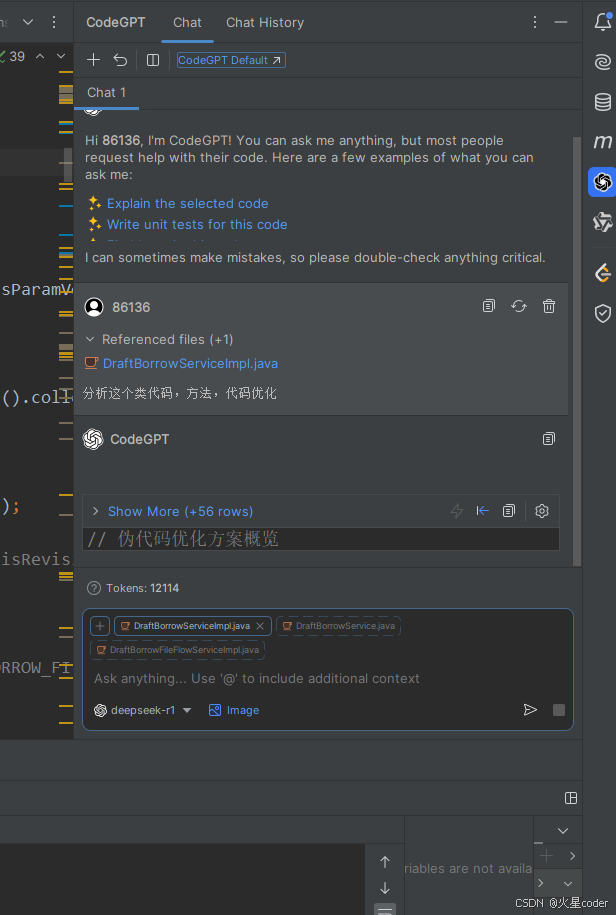Hide the CodeGPT tool window
Screen dimensions: 616x915
(x=561, y=22)
